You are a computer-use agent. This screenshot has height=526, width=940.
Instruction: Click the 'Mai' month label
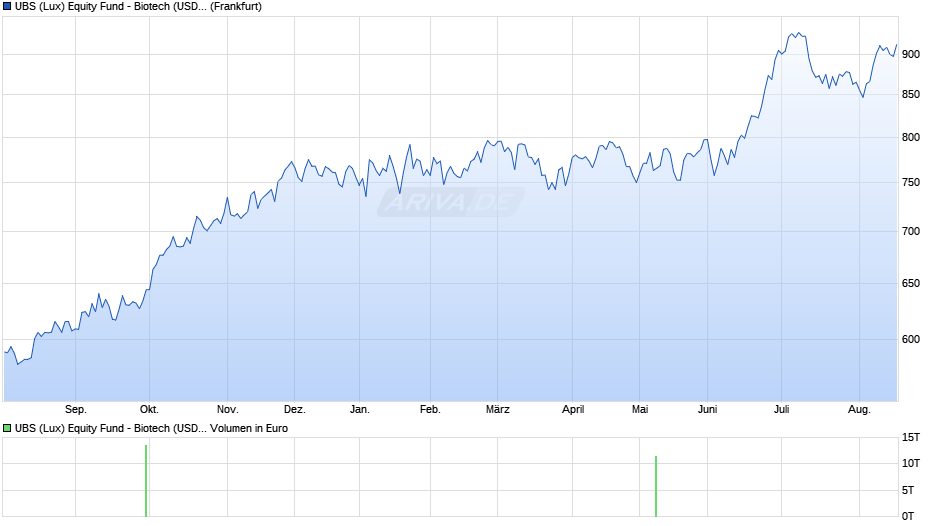pyautogui.click(x=640, y=410)
